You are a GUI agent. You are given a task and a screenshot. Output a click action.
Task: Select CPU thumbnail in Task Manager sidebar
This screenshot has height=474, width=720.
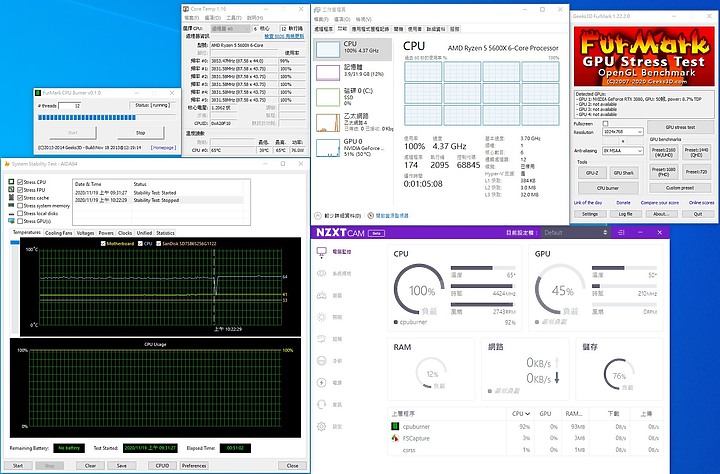tap(328, 49)
